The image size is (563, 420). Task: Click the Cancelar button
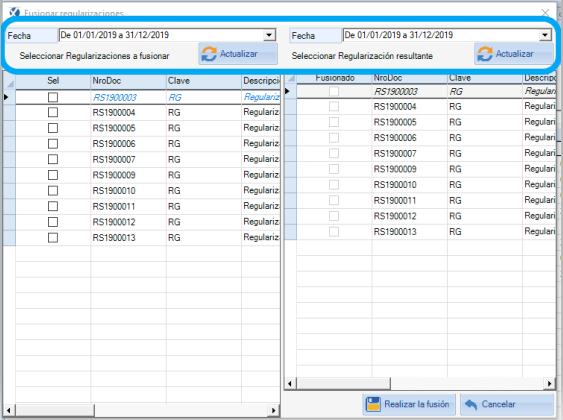507,404
